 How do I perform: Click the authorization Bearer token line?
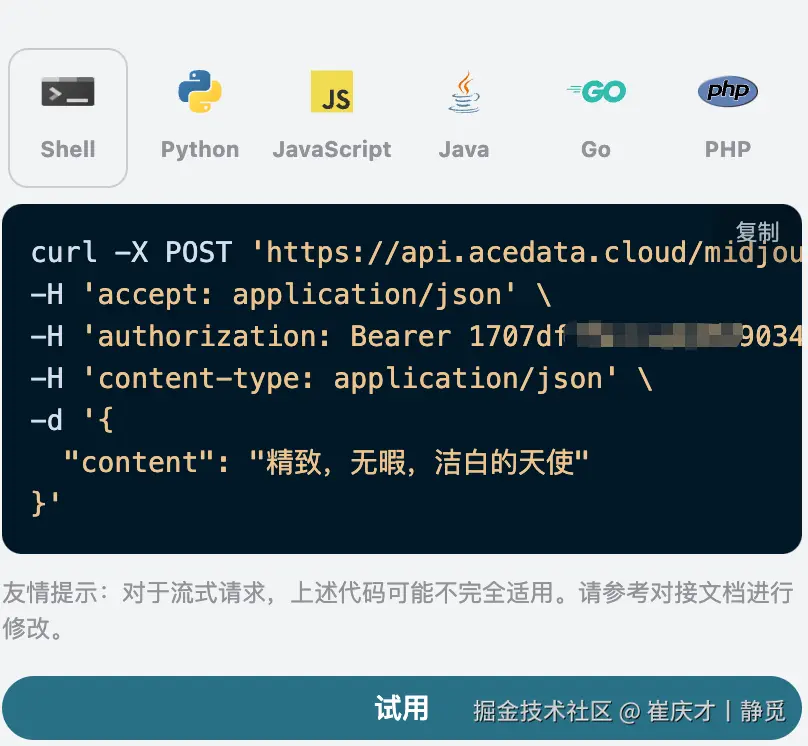point(416,337)
